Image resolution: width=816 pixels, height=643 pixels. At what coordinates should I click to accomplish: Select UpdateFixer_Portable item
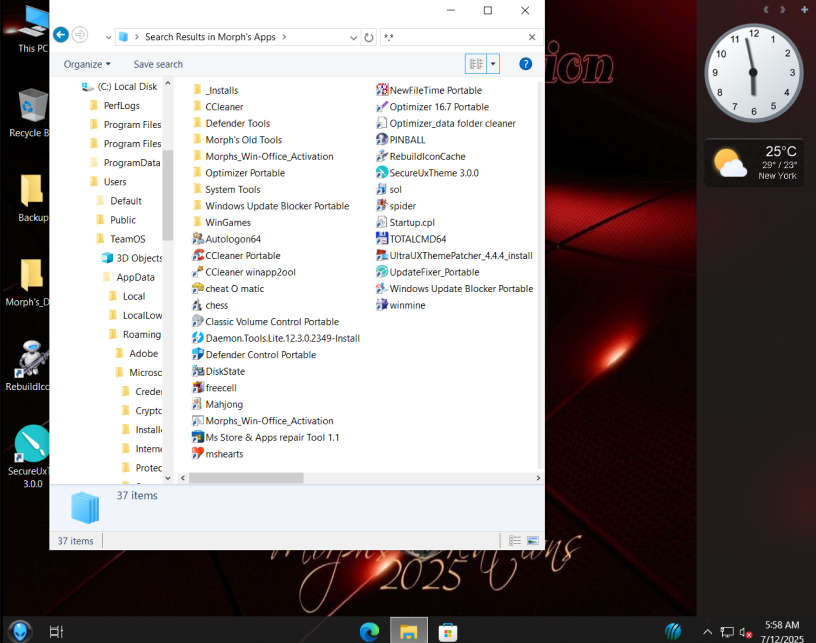pyautogui.click(x=428, y=272)
